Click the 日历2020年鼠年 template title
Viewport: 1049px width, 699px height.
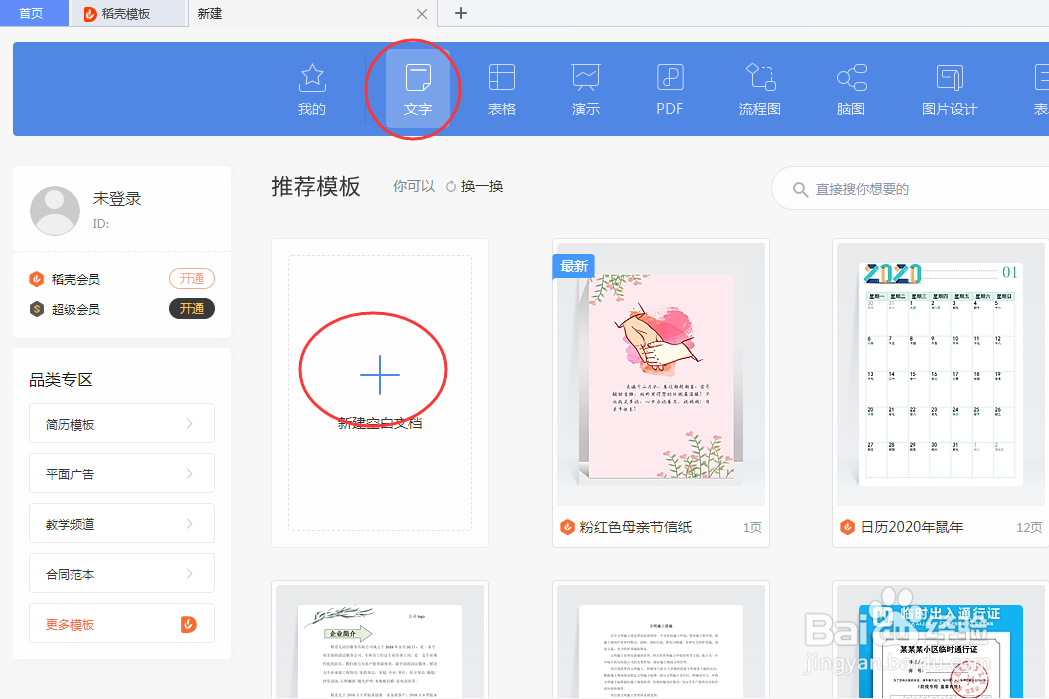coord(912,527)
